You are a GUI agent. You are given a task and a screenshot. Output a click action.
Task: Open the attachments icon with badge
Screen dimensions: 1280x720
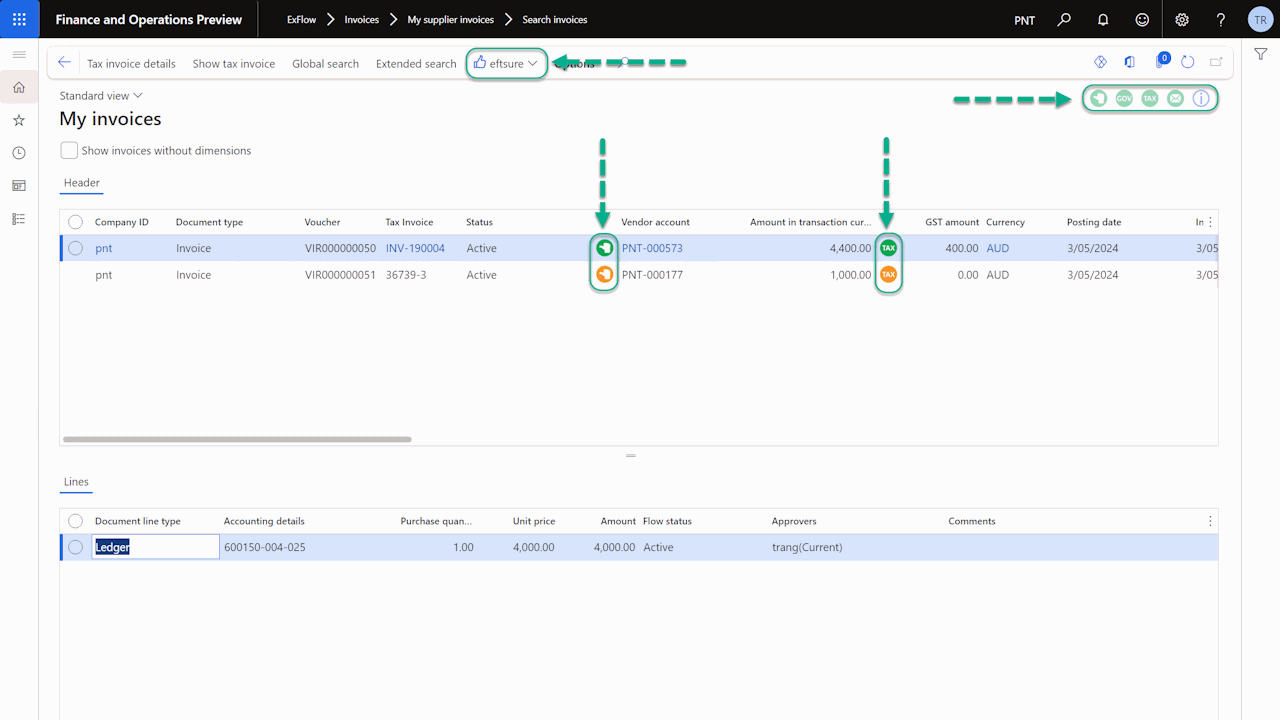(x=1160, y=62)
